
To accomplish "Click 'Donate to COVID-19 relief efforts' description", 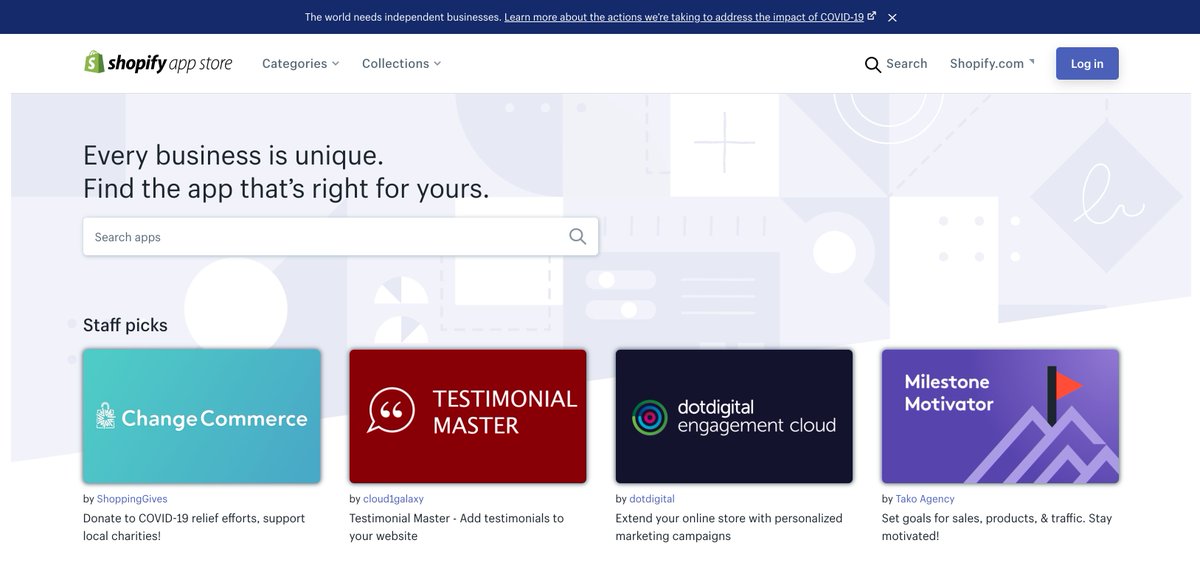I will (x=194, y=527).
